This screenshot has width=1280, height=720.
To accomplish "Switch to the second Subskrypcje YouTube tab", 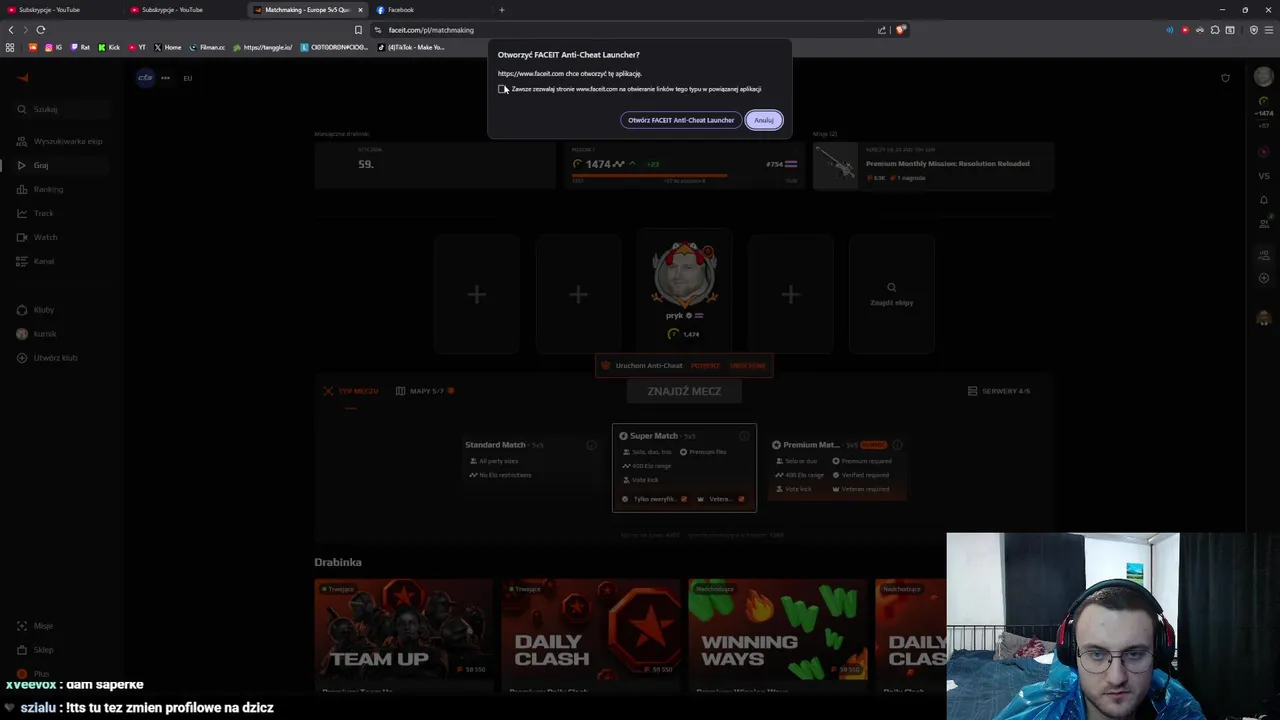I will click(x=183, y=10).
